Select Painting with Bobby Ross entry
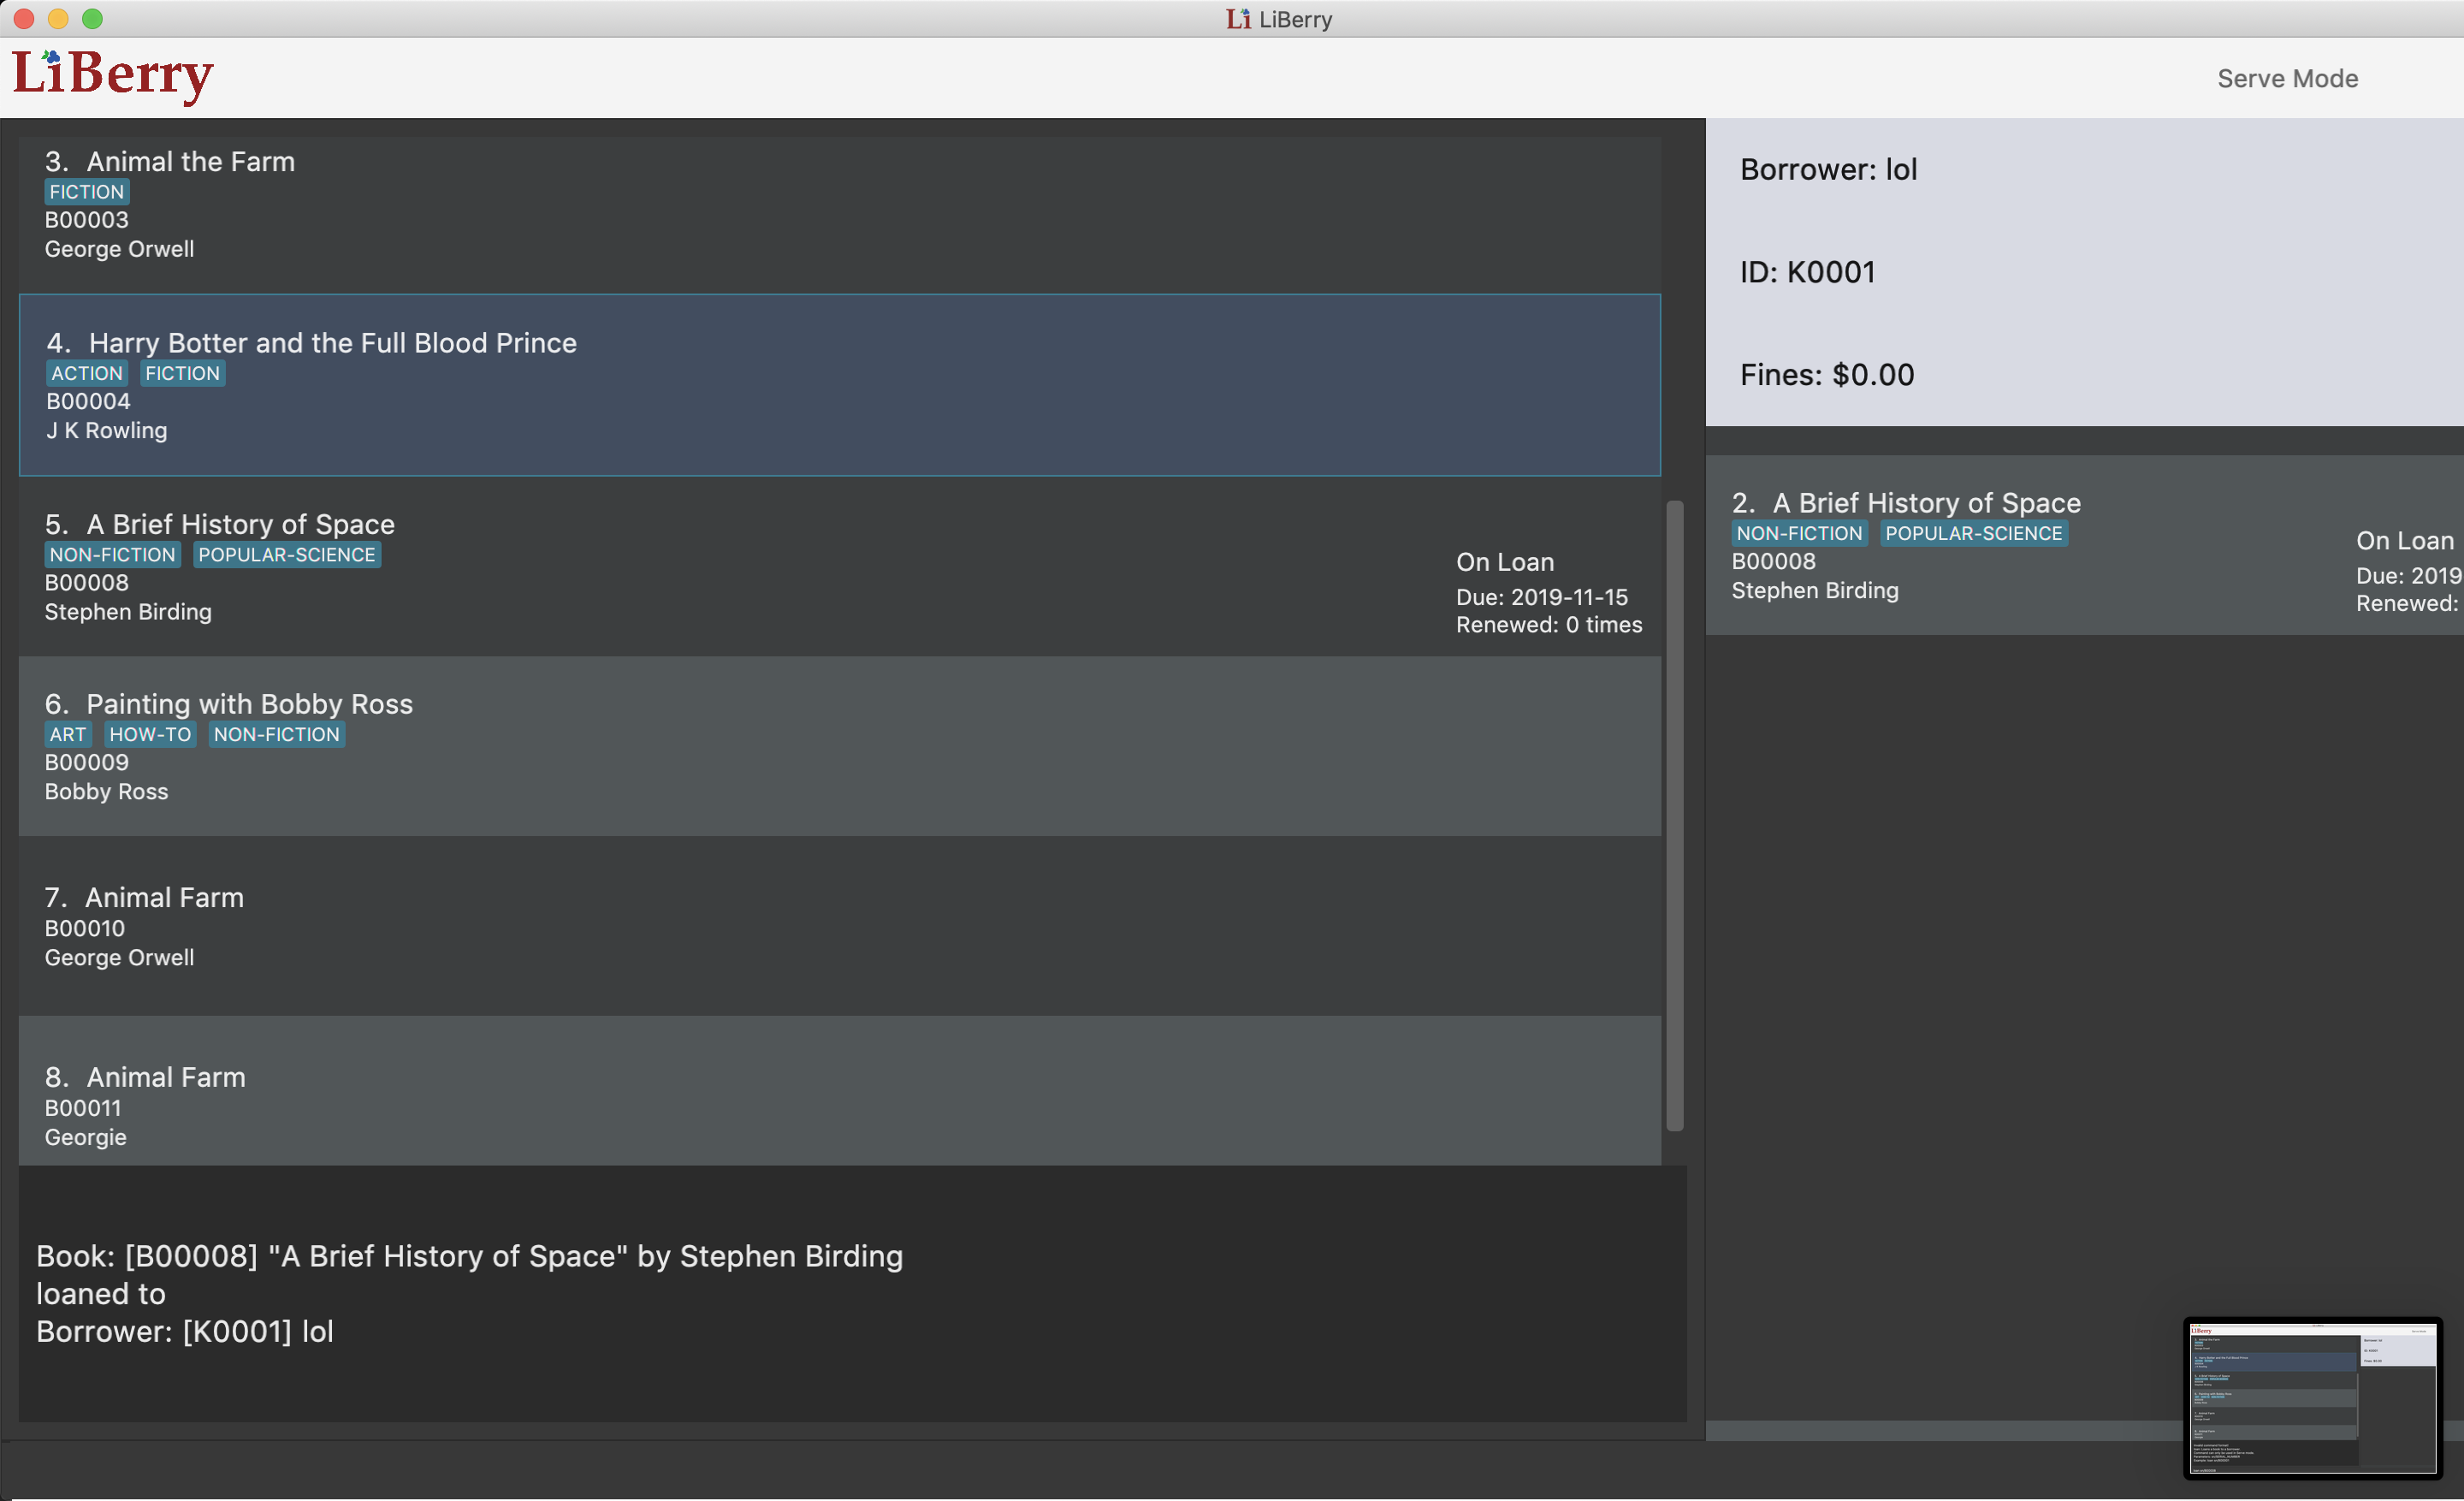Image resolution: width=2464 pixels, height=1501 pixels. 840,748
